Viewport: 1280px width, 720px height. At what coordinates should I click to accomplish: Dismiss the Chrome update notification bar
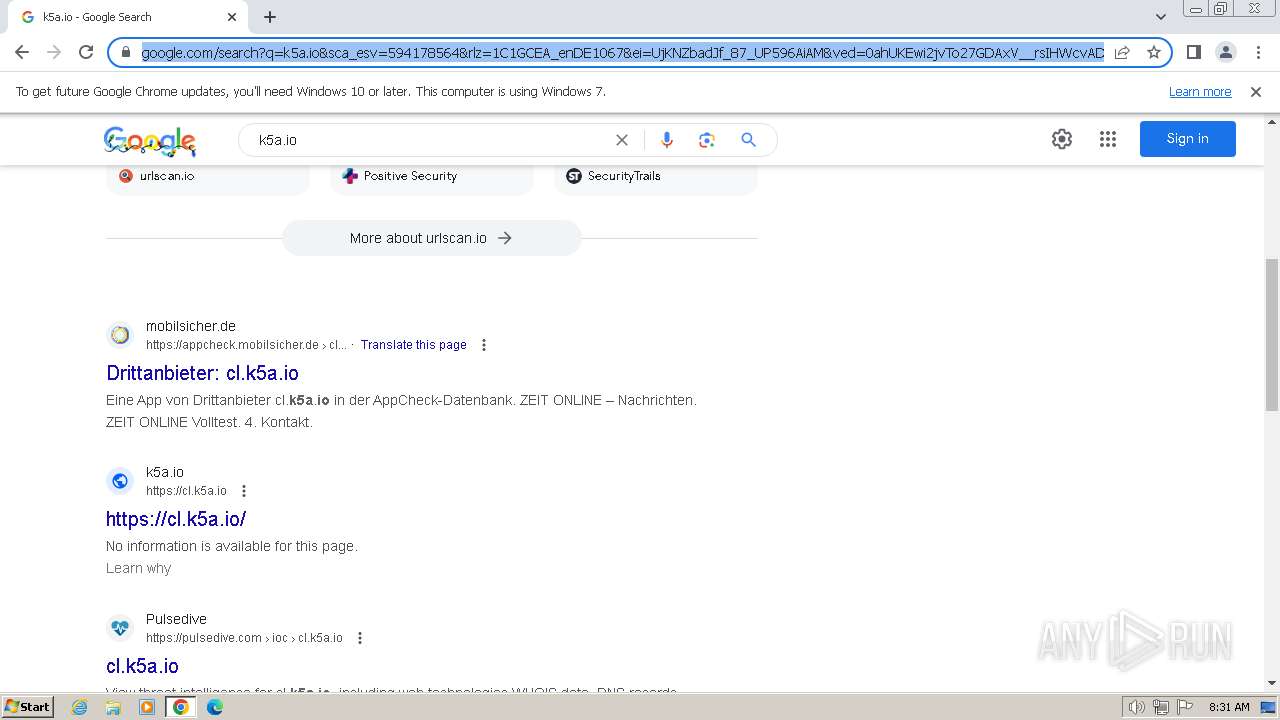[x=1256, y=92]
